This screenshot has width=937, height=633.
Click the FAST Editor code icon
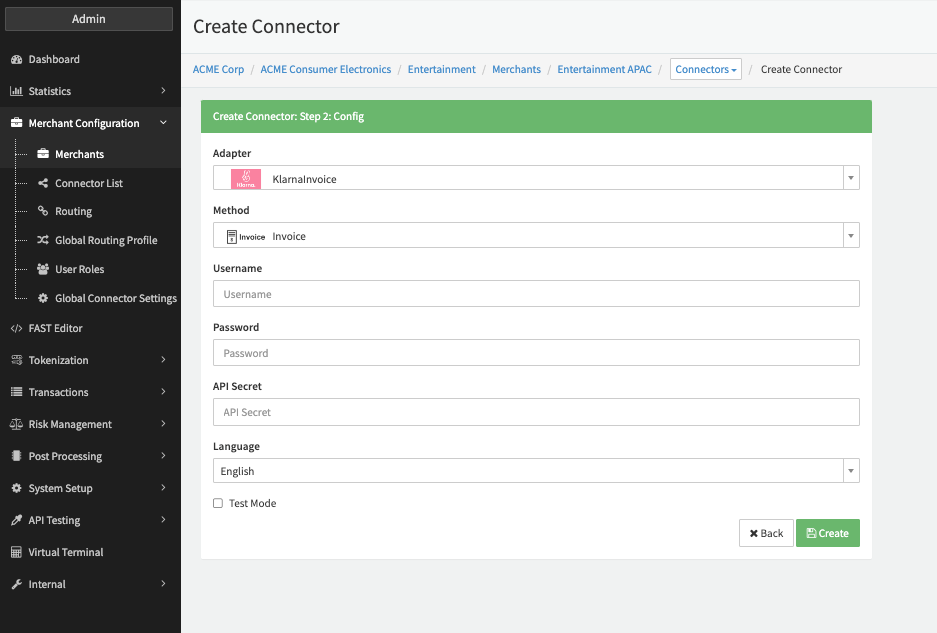[x=16, y=328]
